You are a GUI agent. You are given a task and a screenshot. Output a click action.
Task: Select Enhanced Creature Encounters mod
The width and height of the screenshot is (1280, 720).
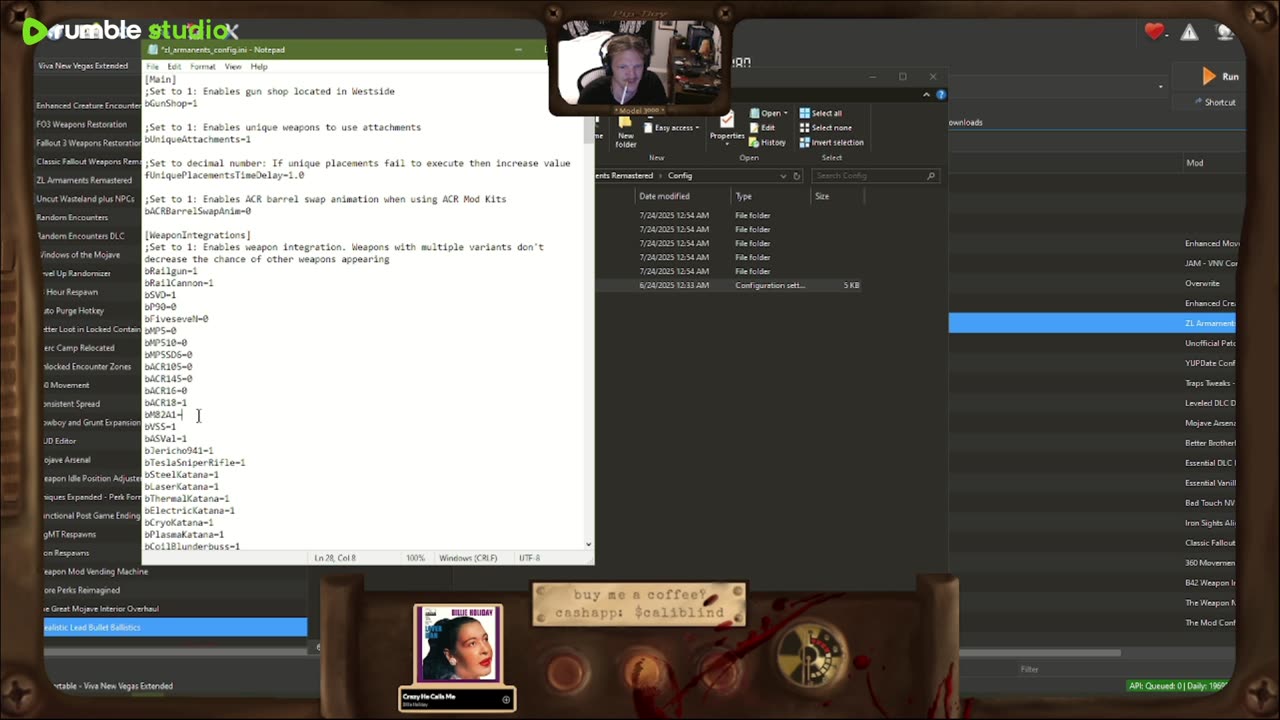(x=89, y=105)
